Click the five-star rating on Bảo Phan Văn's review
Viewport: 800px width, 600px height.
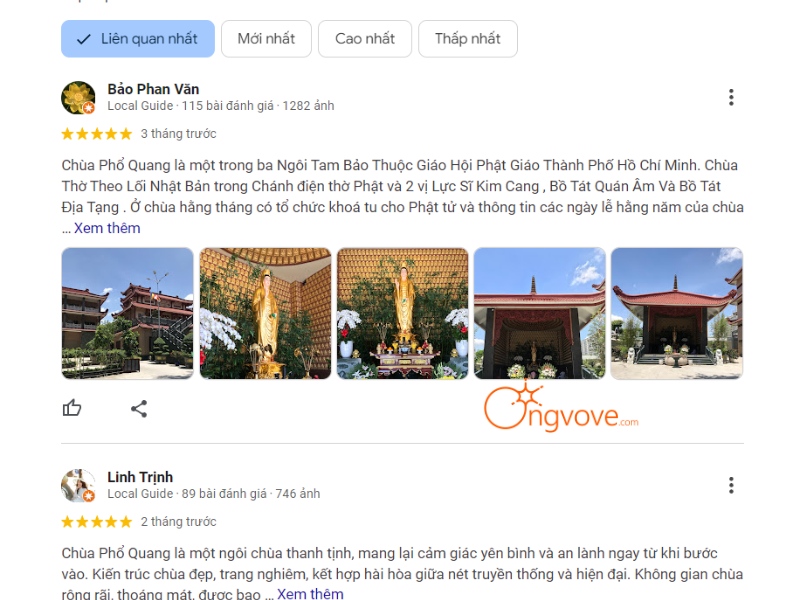tap(96, 134)
